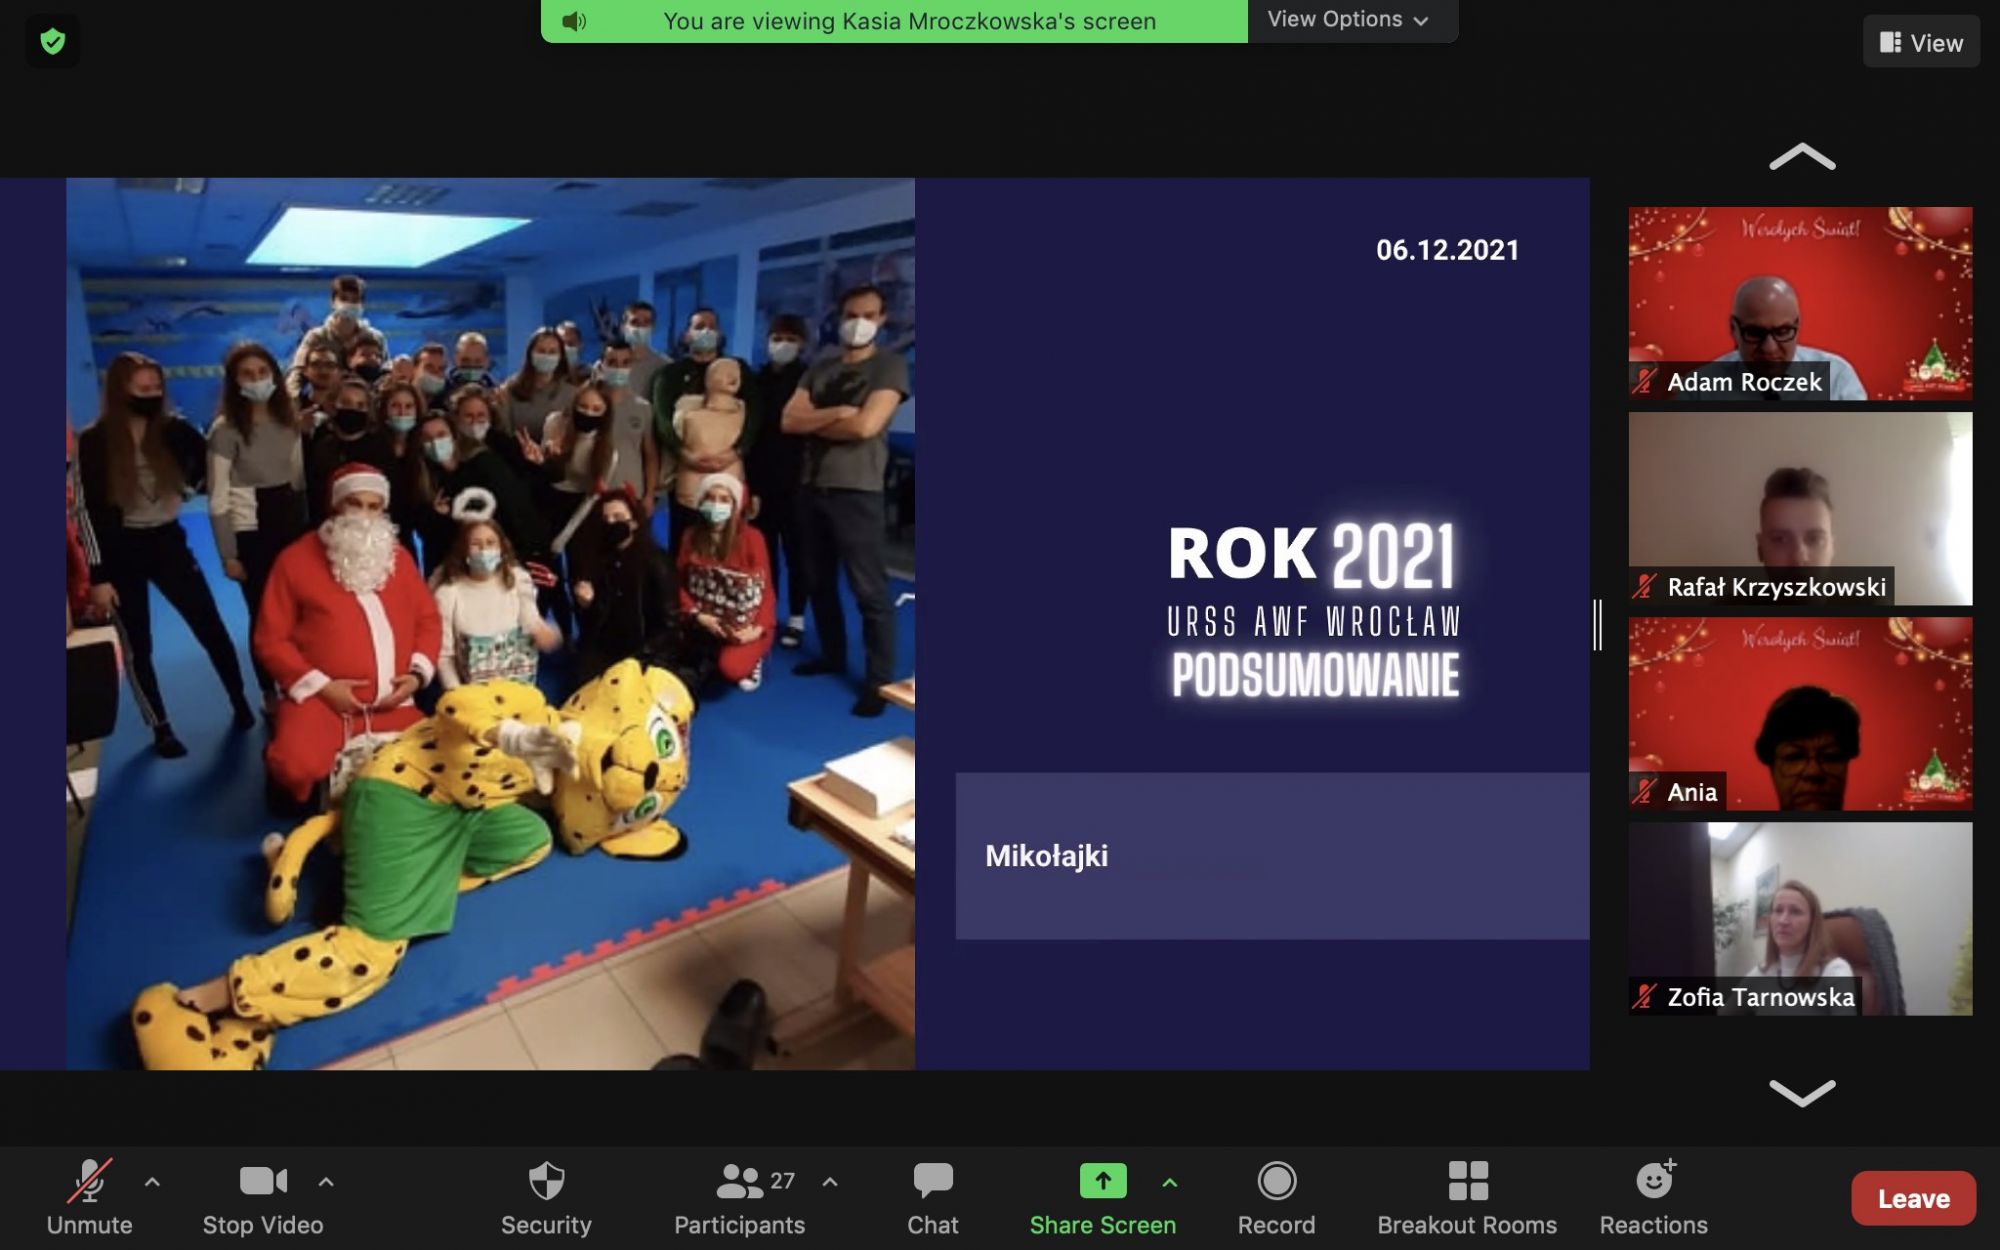Click the Mikołajki caption on the slide
The image size is (2000, 1250).
1047,856
